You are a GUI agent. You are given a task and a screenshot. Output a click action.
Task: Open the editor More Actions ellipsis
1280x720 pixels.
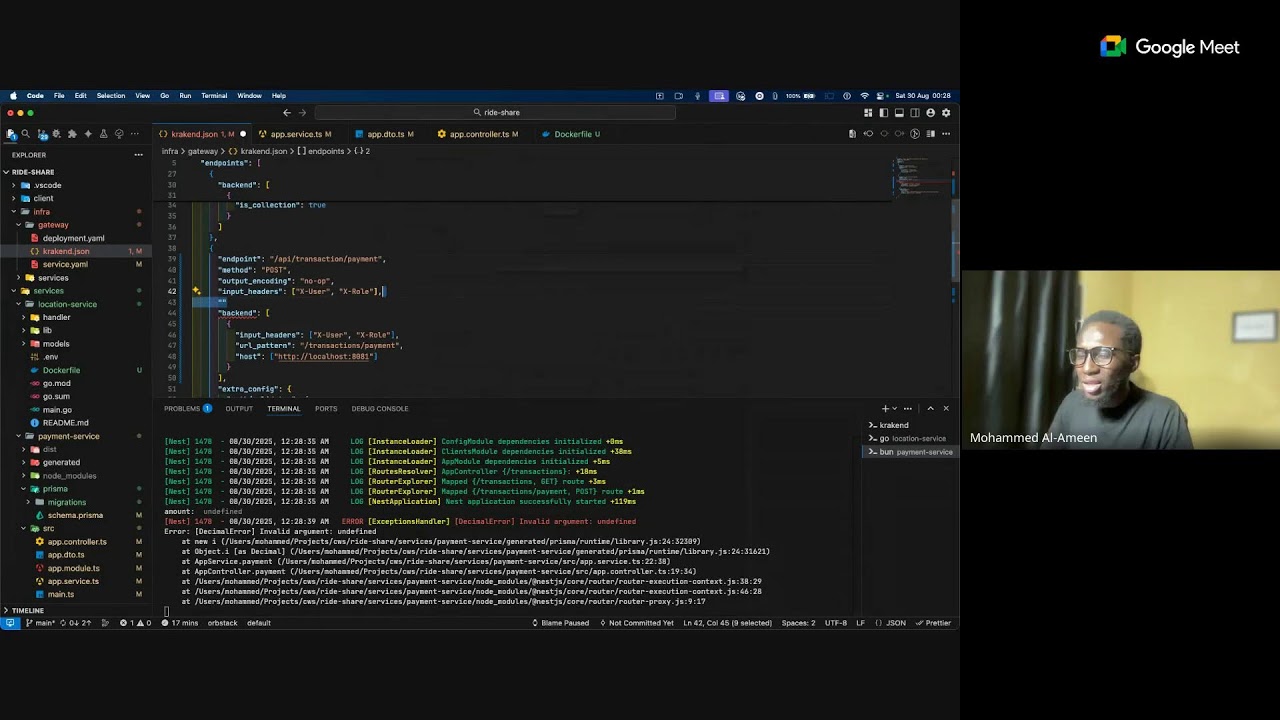[946, 134]
